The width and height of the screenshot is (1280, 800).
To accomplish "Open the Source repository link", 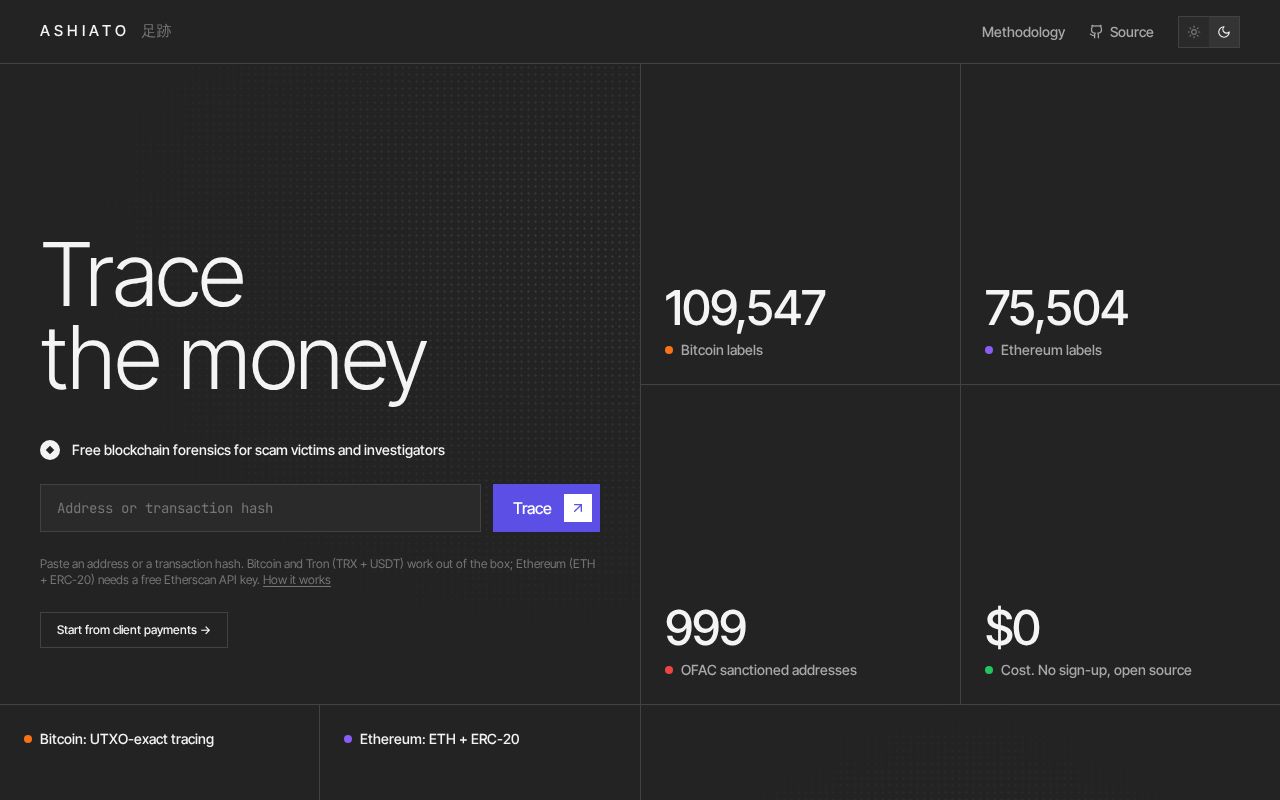I will coord(1121,32).
